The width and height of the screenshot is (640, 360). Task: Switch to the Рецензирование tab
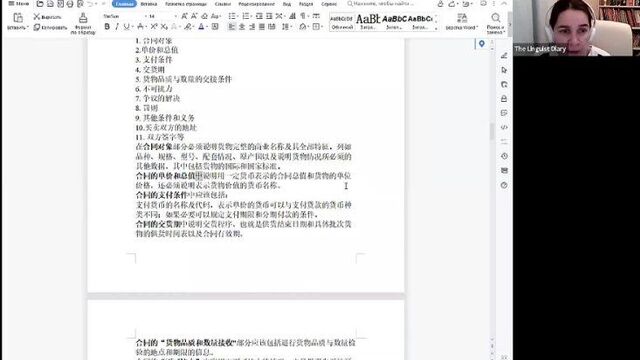[256, 4]
